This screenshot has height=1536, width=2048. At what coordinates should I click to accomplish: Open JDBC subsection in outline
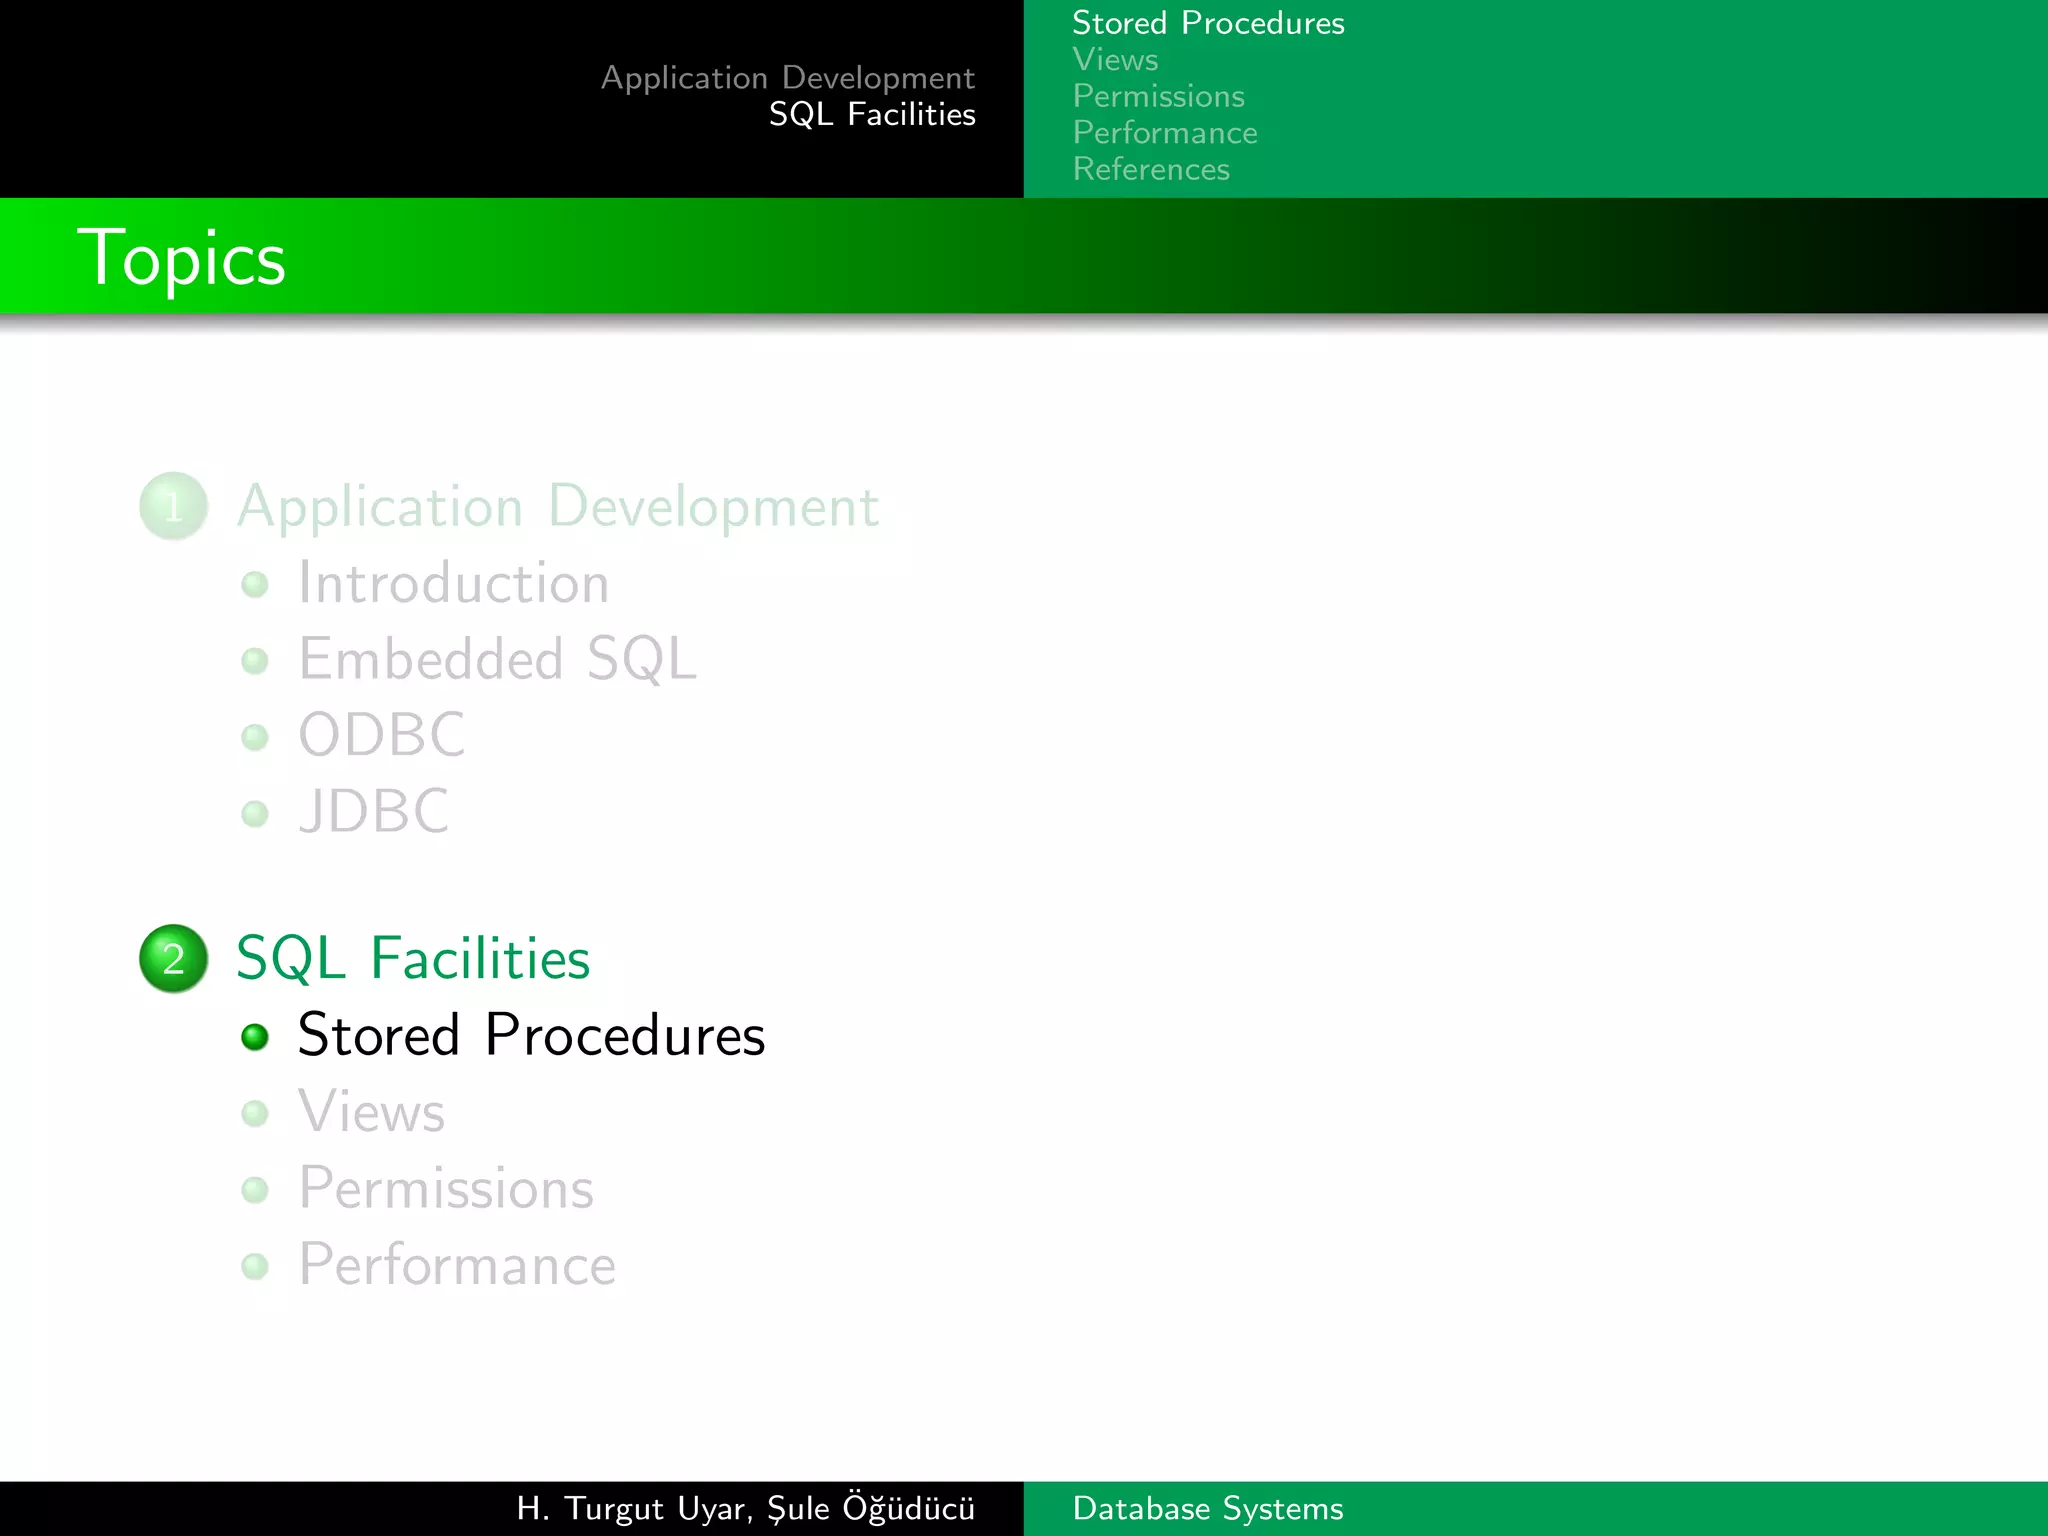coord(374,811)
